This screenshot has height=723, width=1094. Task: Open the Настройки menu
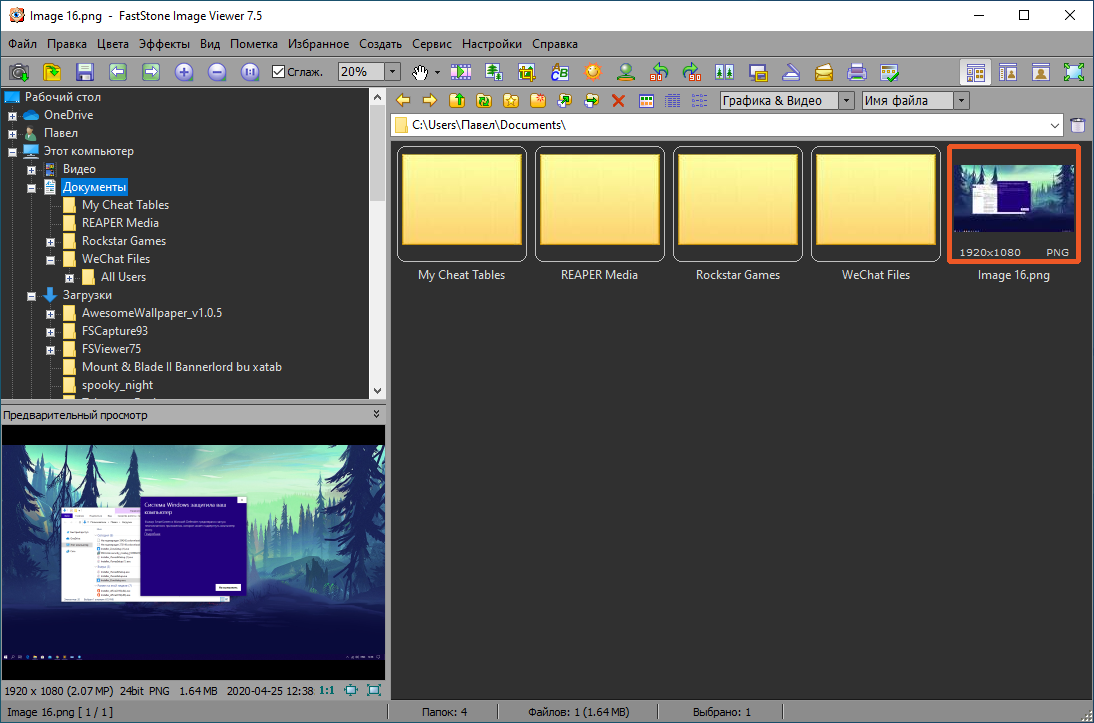point(492,44)
